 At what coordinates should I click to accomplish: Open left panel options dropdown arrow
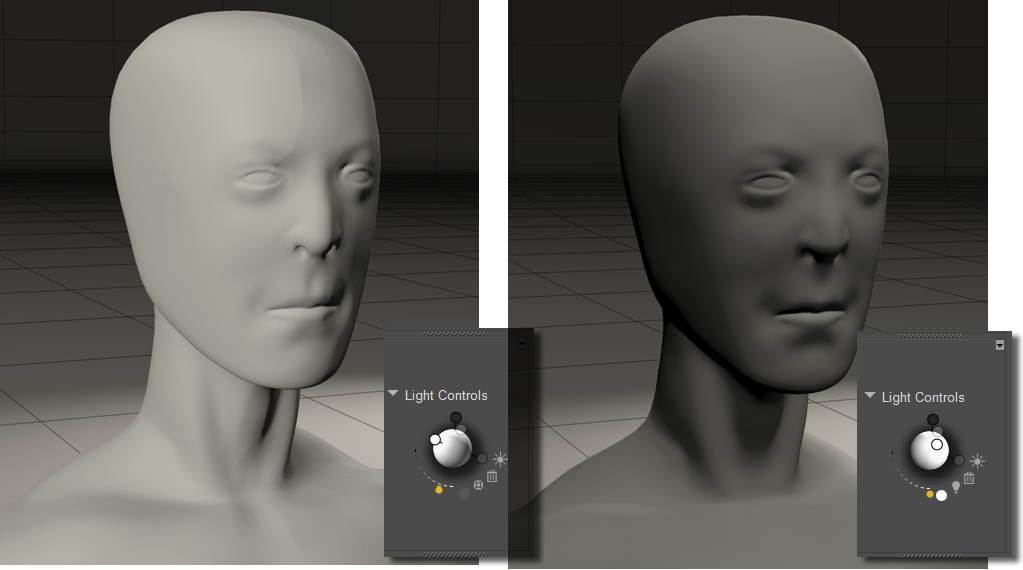(x=523, y=343)
